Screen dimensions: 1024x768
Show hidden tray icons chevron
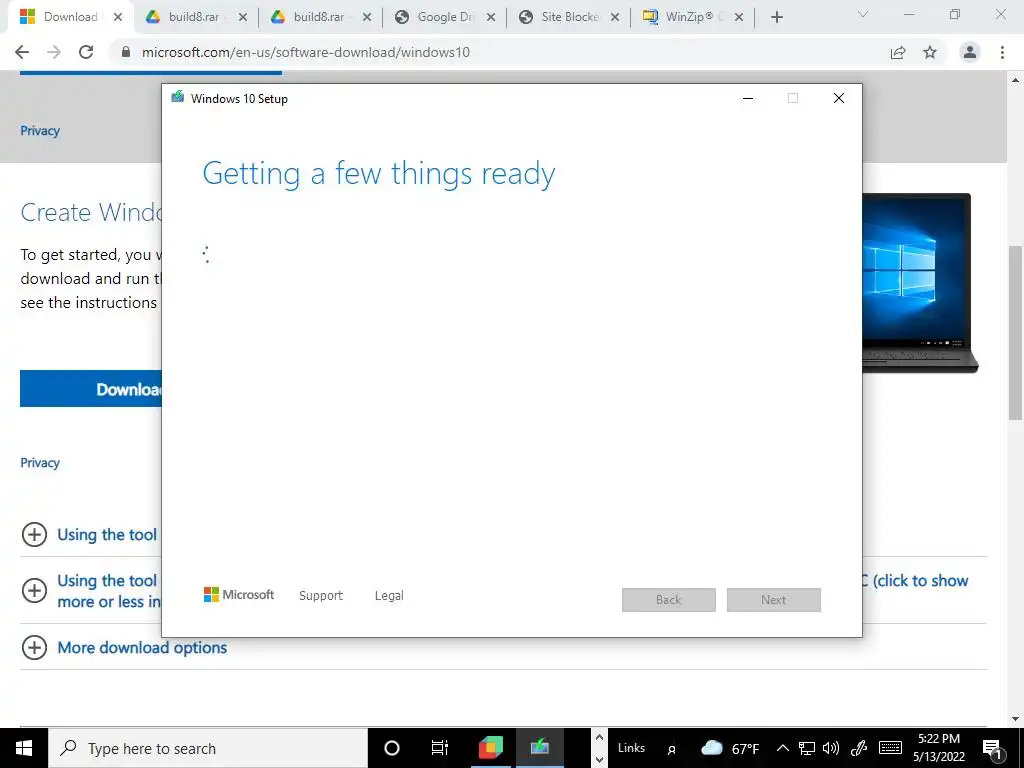pos(783,748)
